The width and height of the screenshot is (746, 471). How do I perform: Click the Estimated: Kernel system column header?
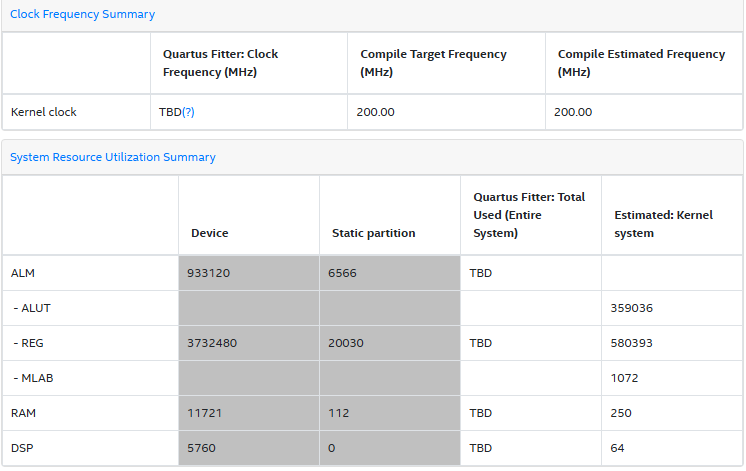click(663, 224)
